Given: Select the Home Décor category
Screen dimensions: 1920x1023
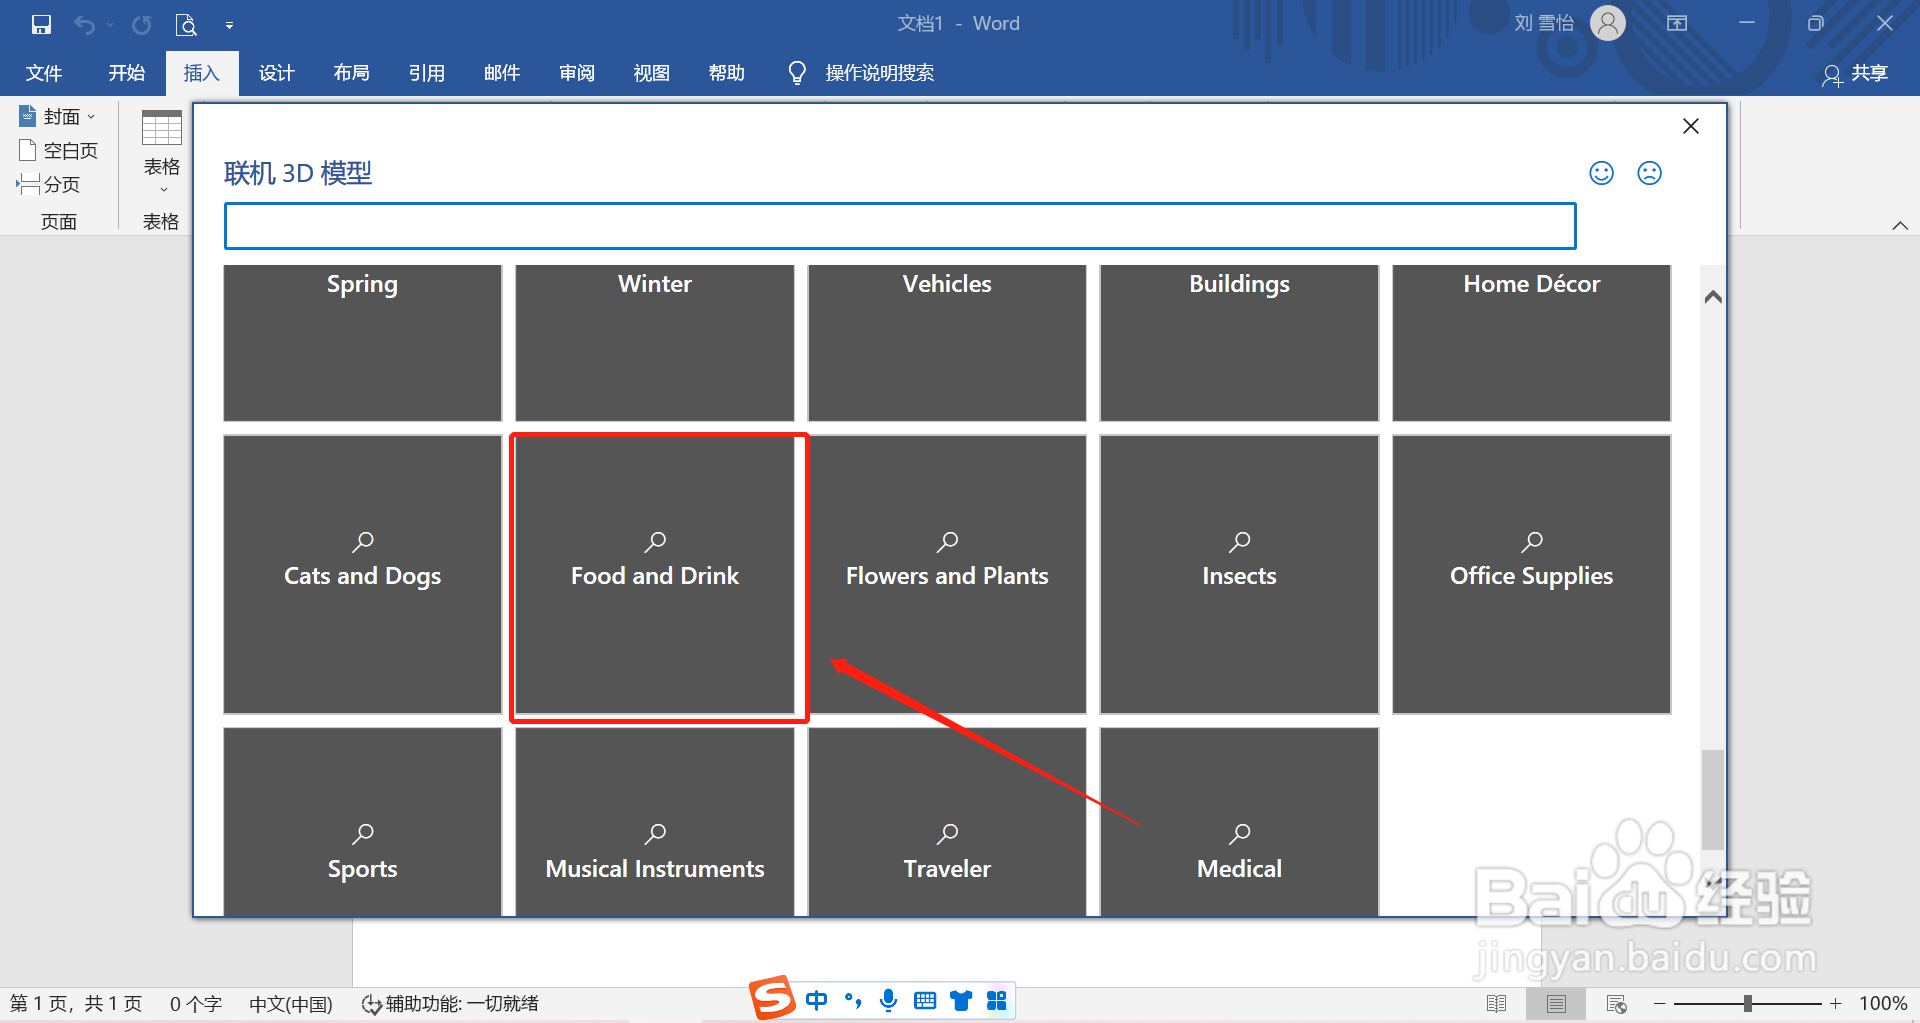Looking at the screenshot, I should pyautogui.click(x=1530, y=343).
